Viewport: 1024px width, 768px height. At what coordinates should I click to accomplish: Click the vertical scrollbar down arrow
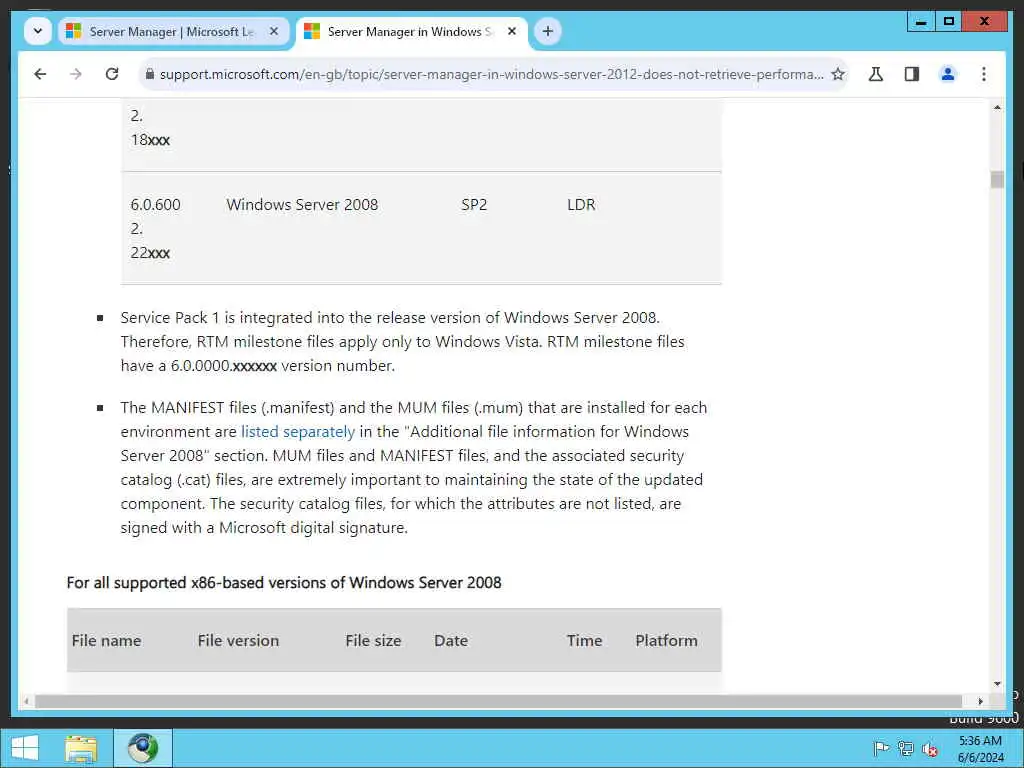pos(997,684)
